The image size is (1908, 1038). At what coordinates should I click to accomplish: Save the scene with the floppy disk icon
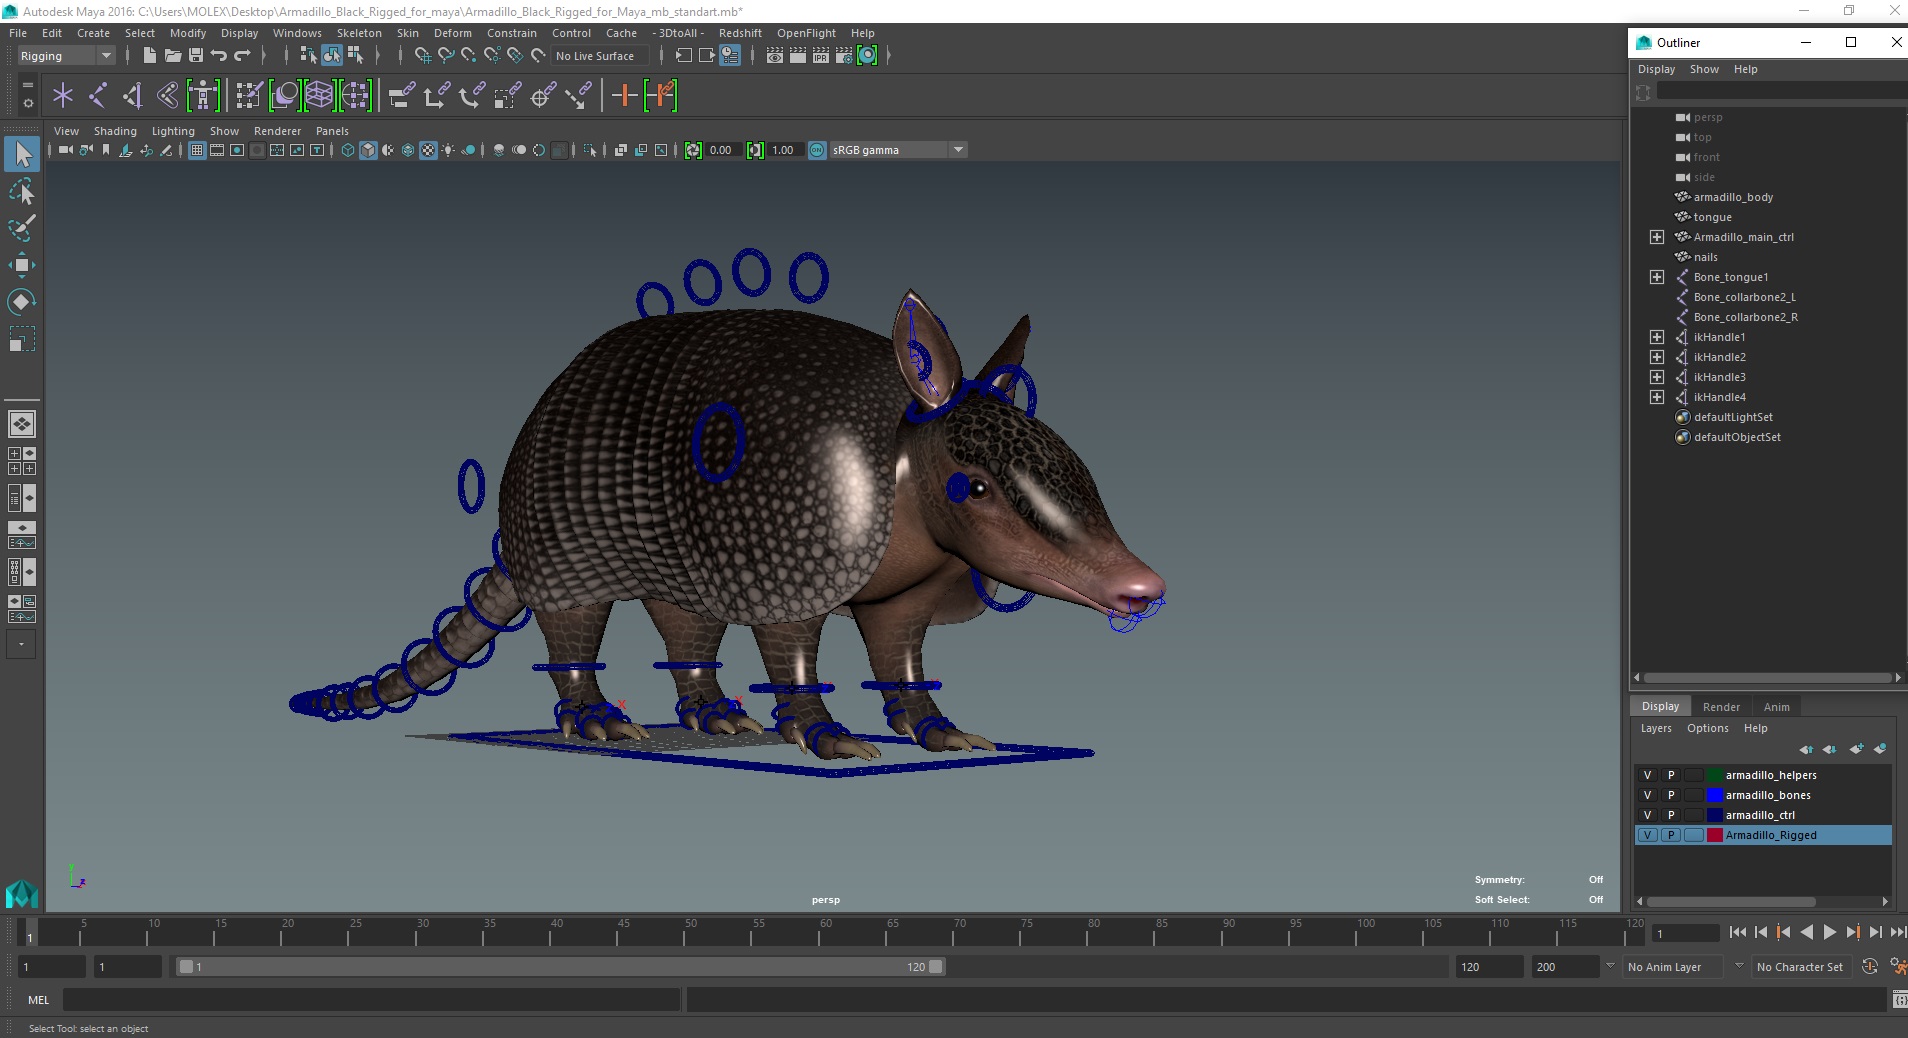(195, 56)
